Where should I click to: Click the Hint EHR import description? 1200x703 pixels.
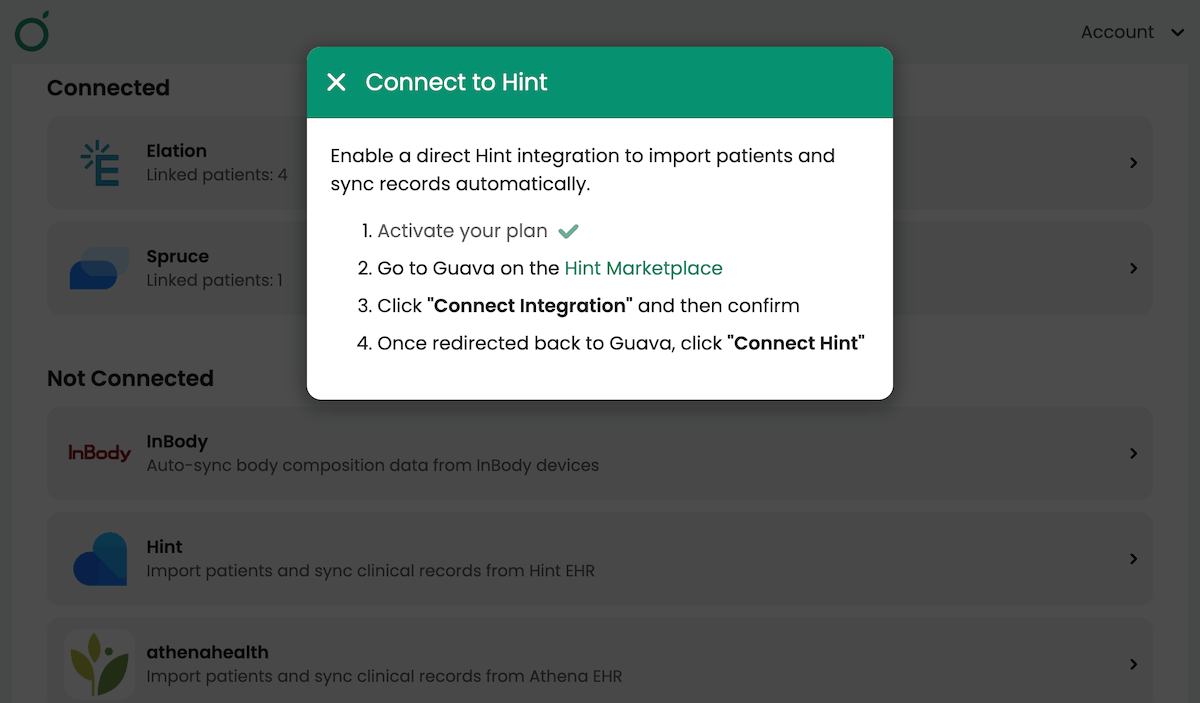pos(370,571)
